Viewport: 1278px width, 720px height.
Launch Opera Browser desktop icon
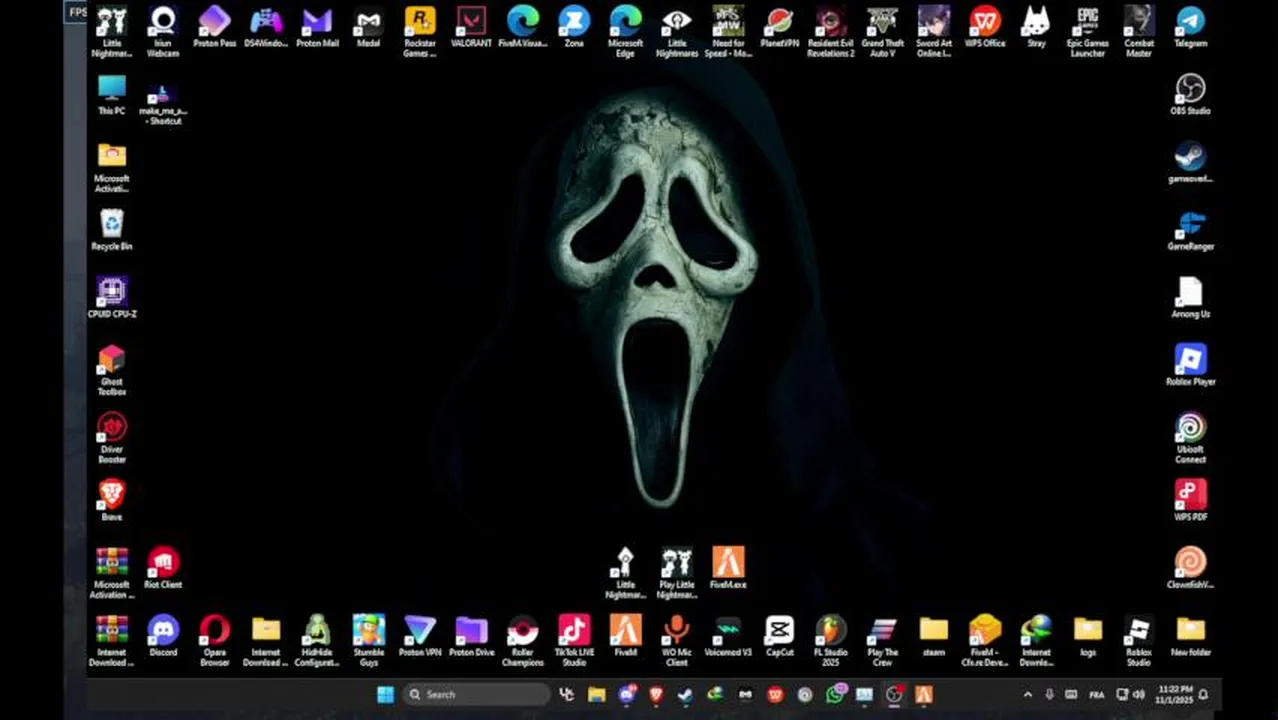(x=214, y=640)
